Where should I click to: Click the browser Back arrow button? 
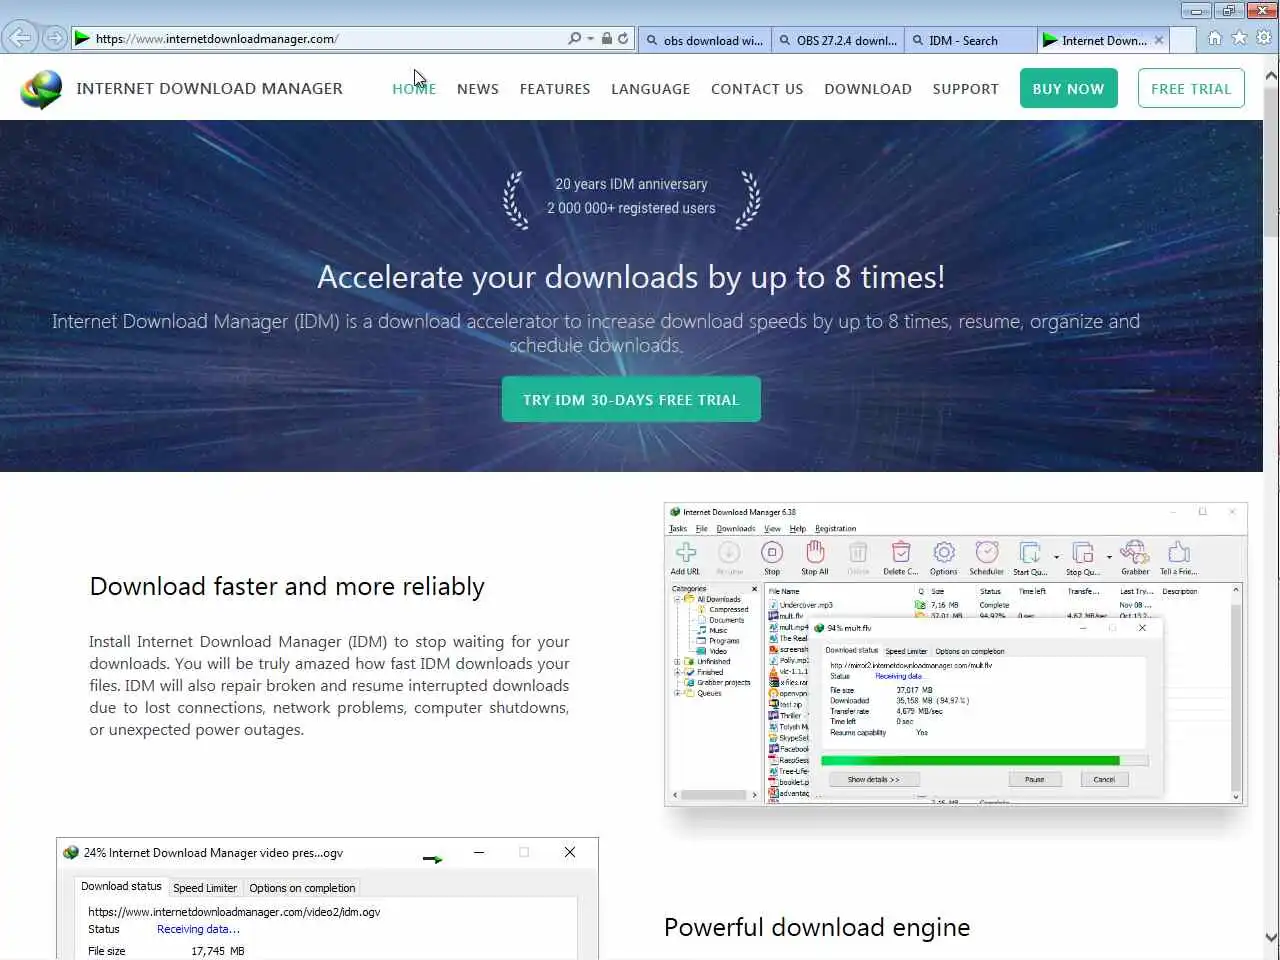point(20,38)
